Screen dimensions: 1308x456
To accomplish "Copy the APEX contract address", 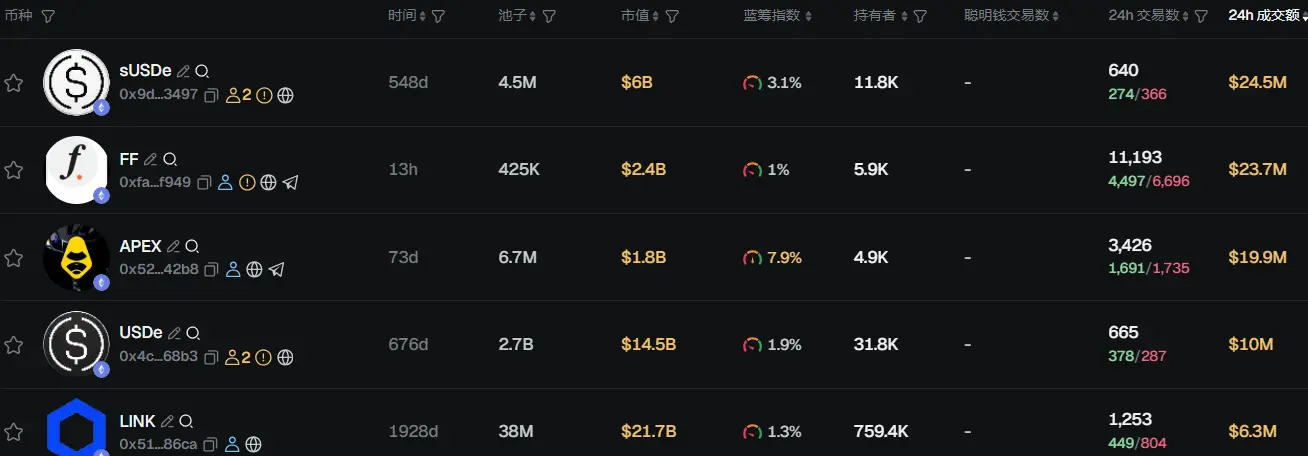I will [x=211, y=270].
